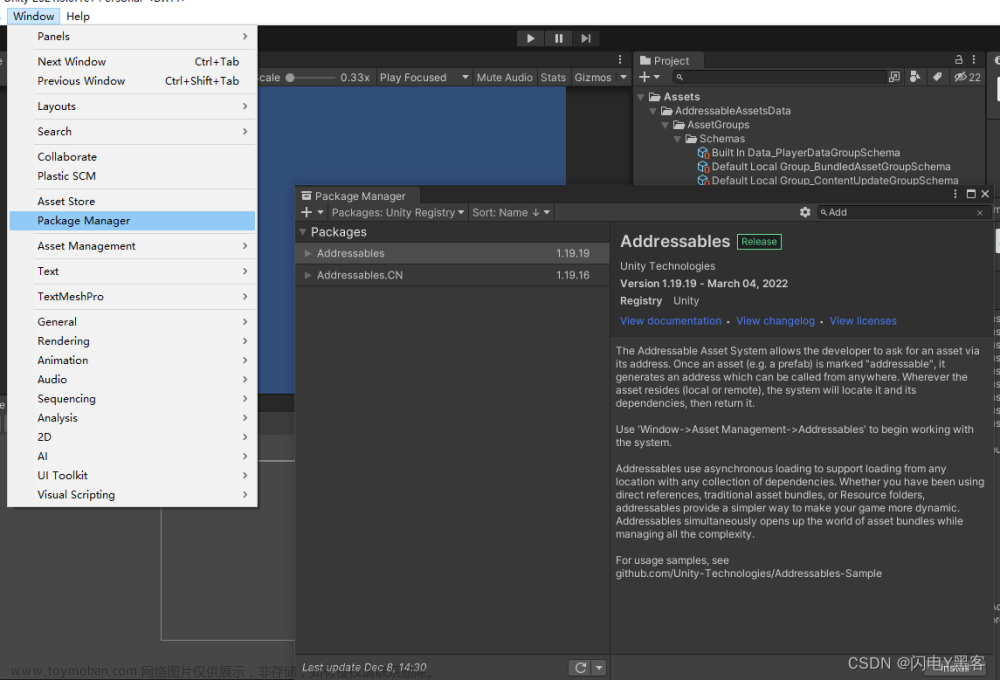Viewport: 1000px width, 680px height.
Task: Click the Project search-by-label tag icon
Action: [937, 77]
